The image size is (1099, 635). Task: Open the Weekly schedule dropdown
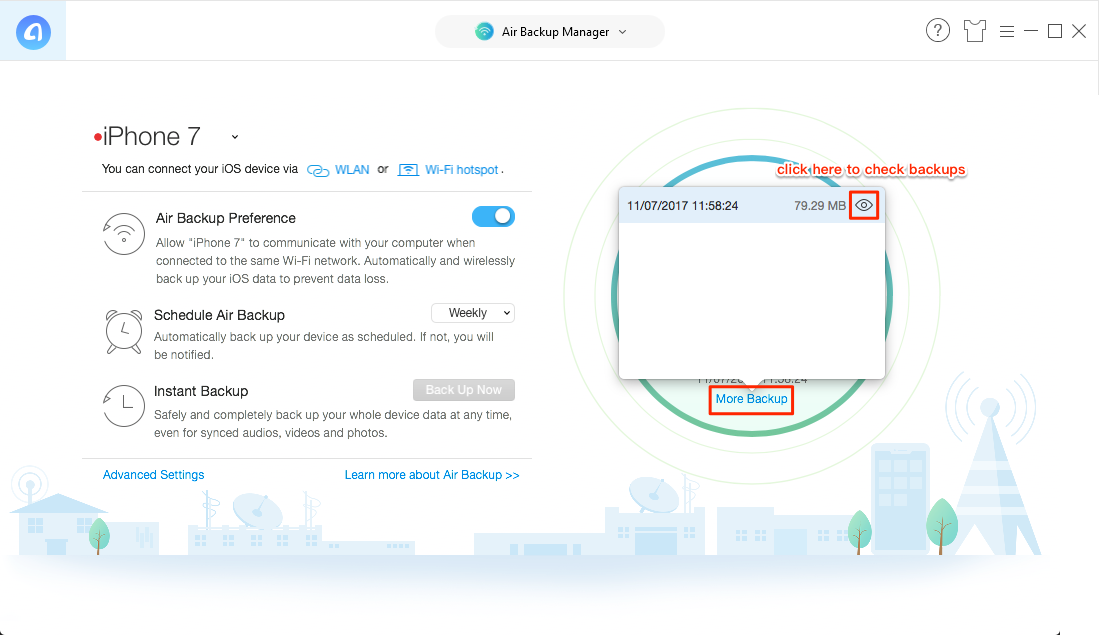[472, 313]
